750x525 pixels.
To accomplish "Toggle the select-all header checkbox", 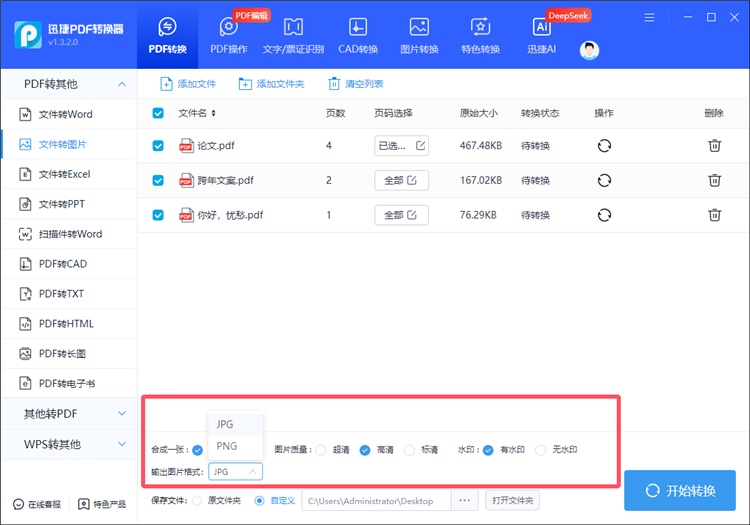I will pyautogui.click(x=158, y=113).
